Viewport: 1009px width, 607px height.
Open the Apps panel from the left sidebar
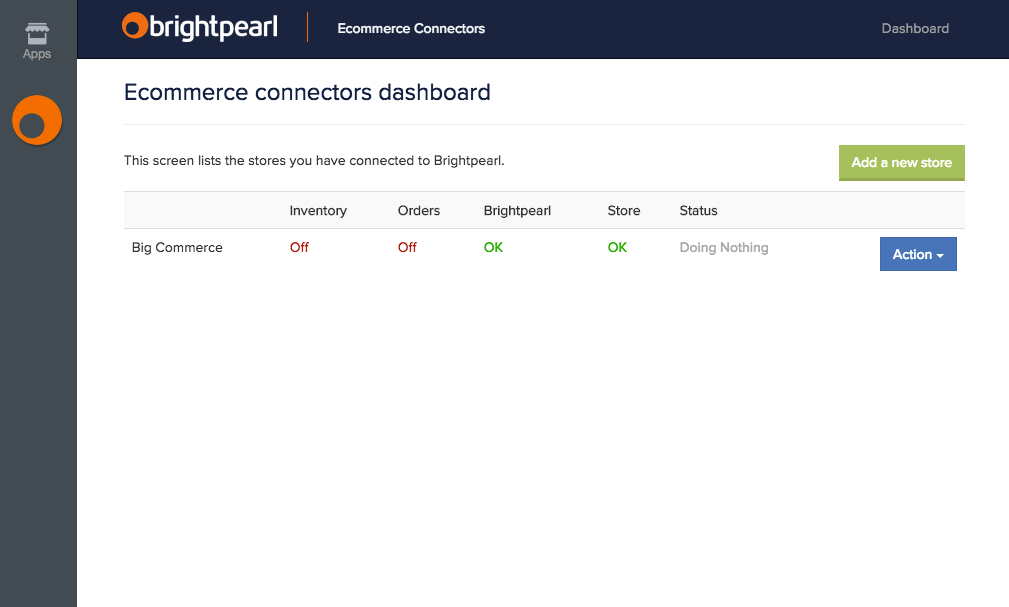click(36, 37)
